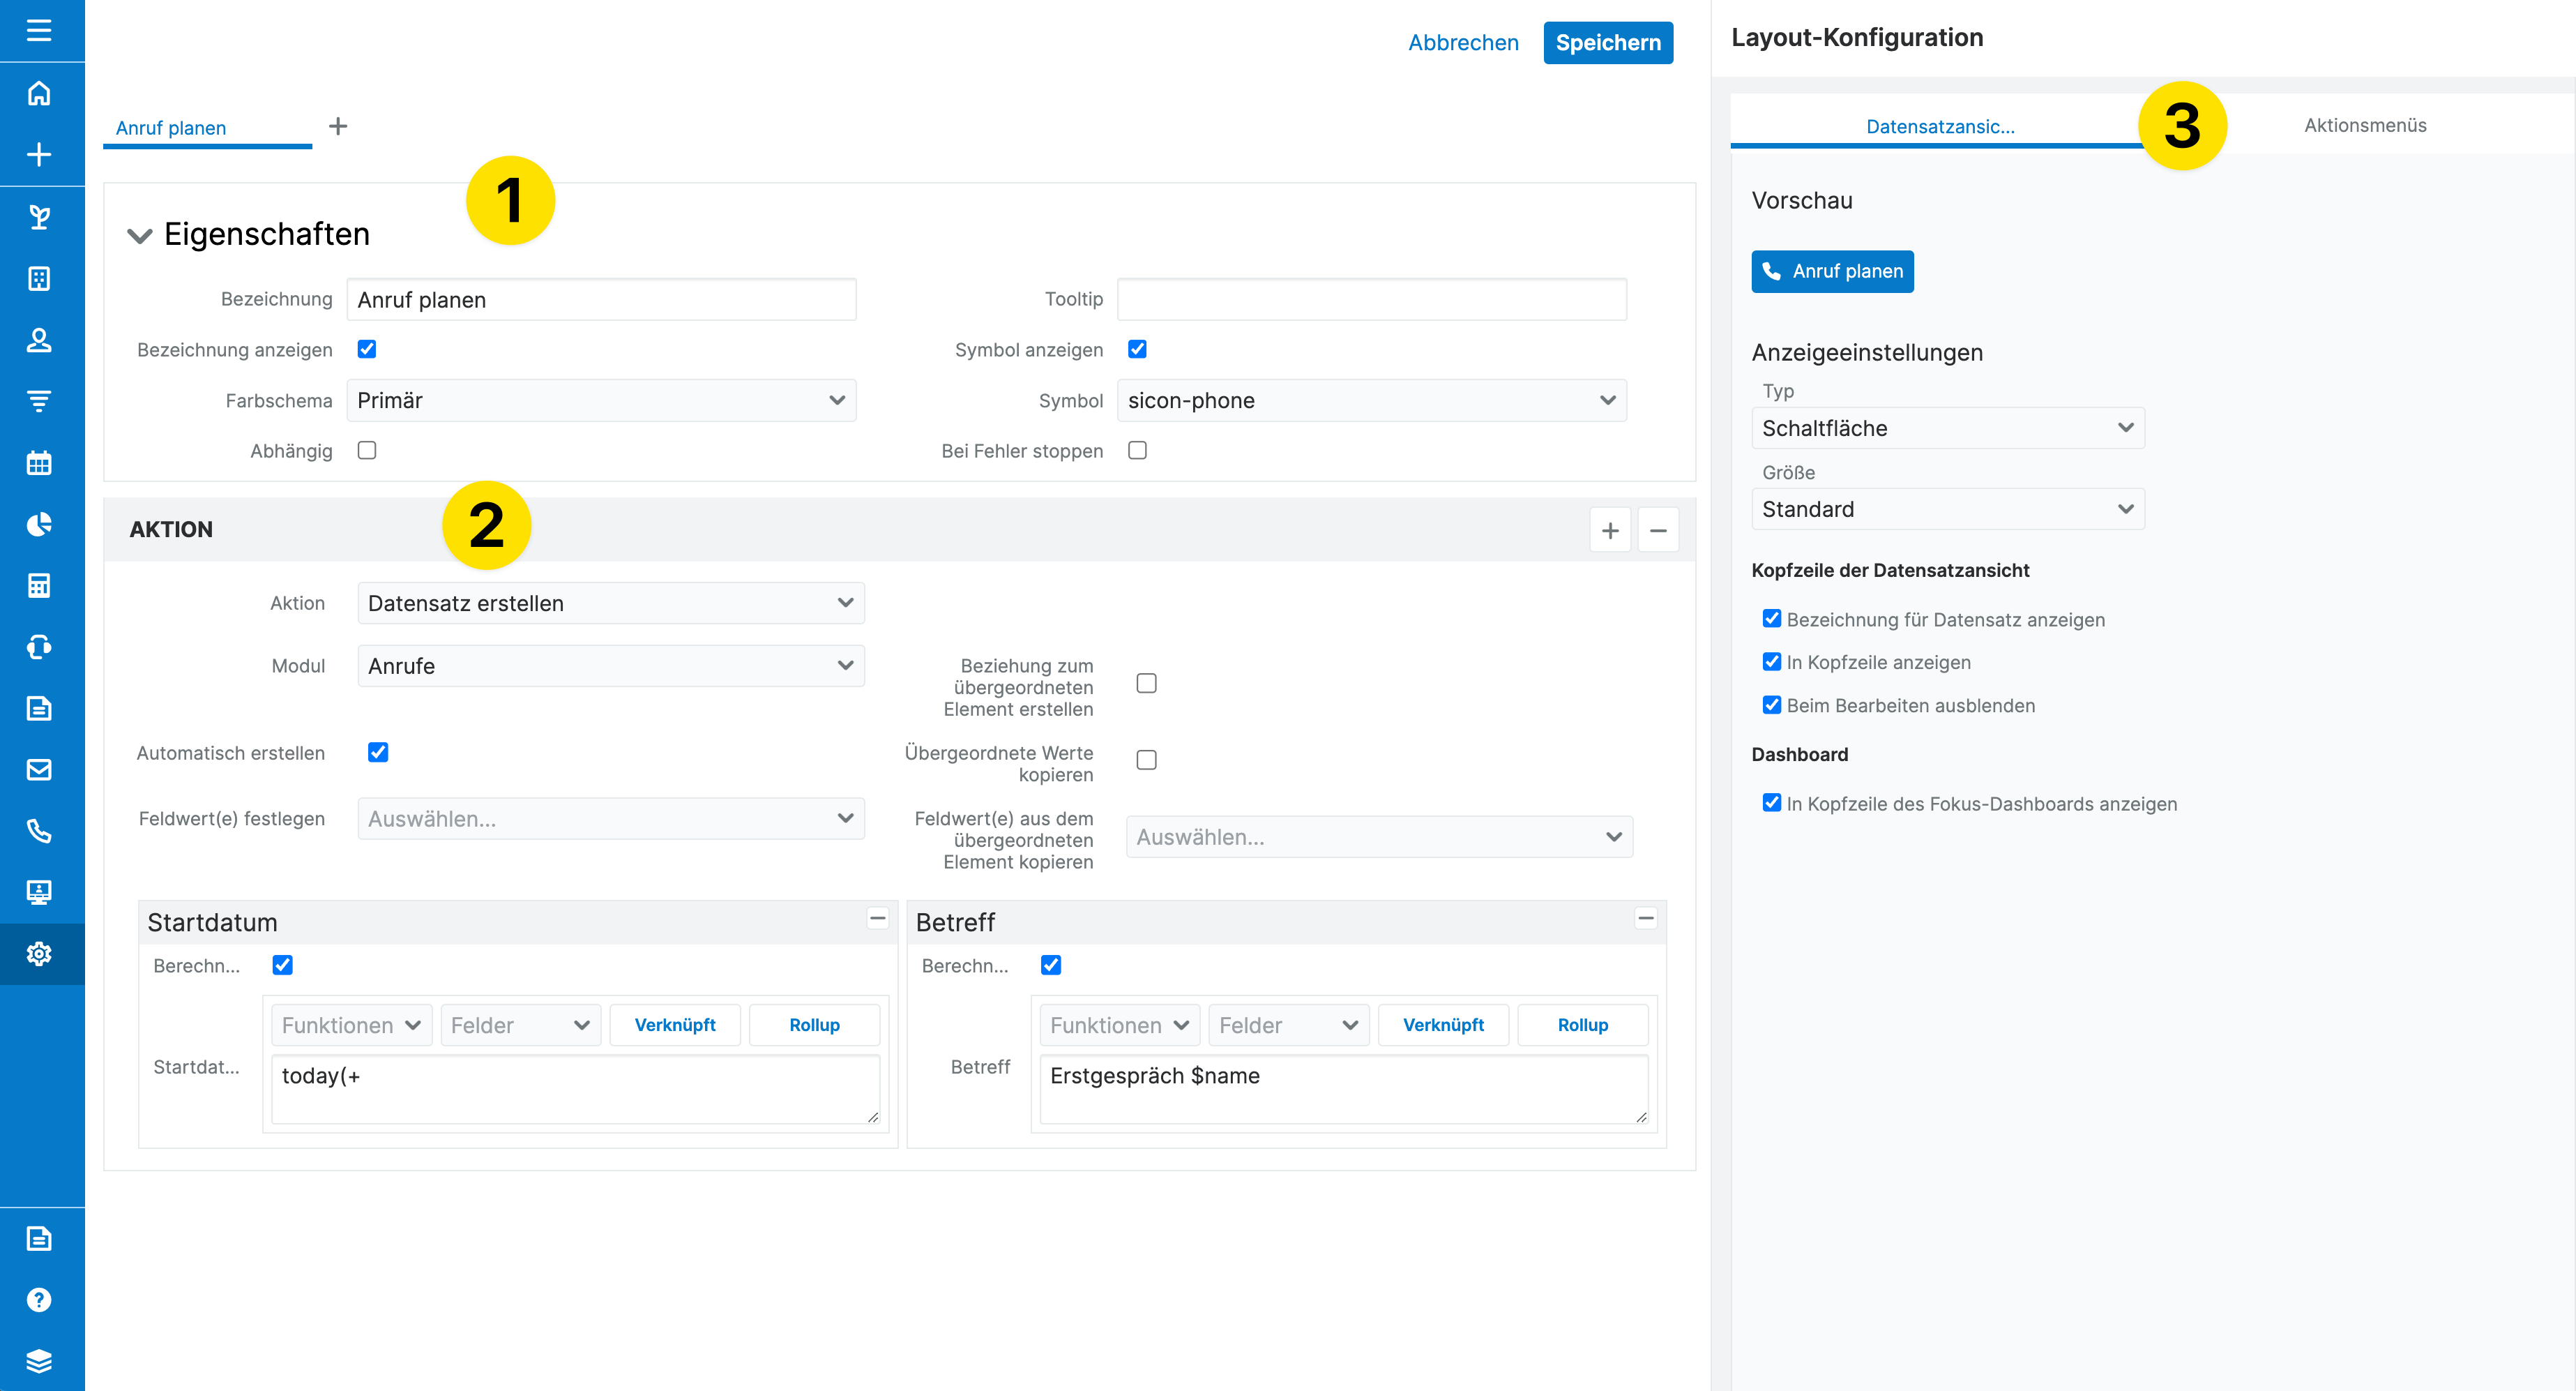Open the hamburger navigation menu
Viewport: 2576px width, 1391px height.
tap(39, 30)
